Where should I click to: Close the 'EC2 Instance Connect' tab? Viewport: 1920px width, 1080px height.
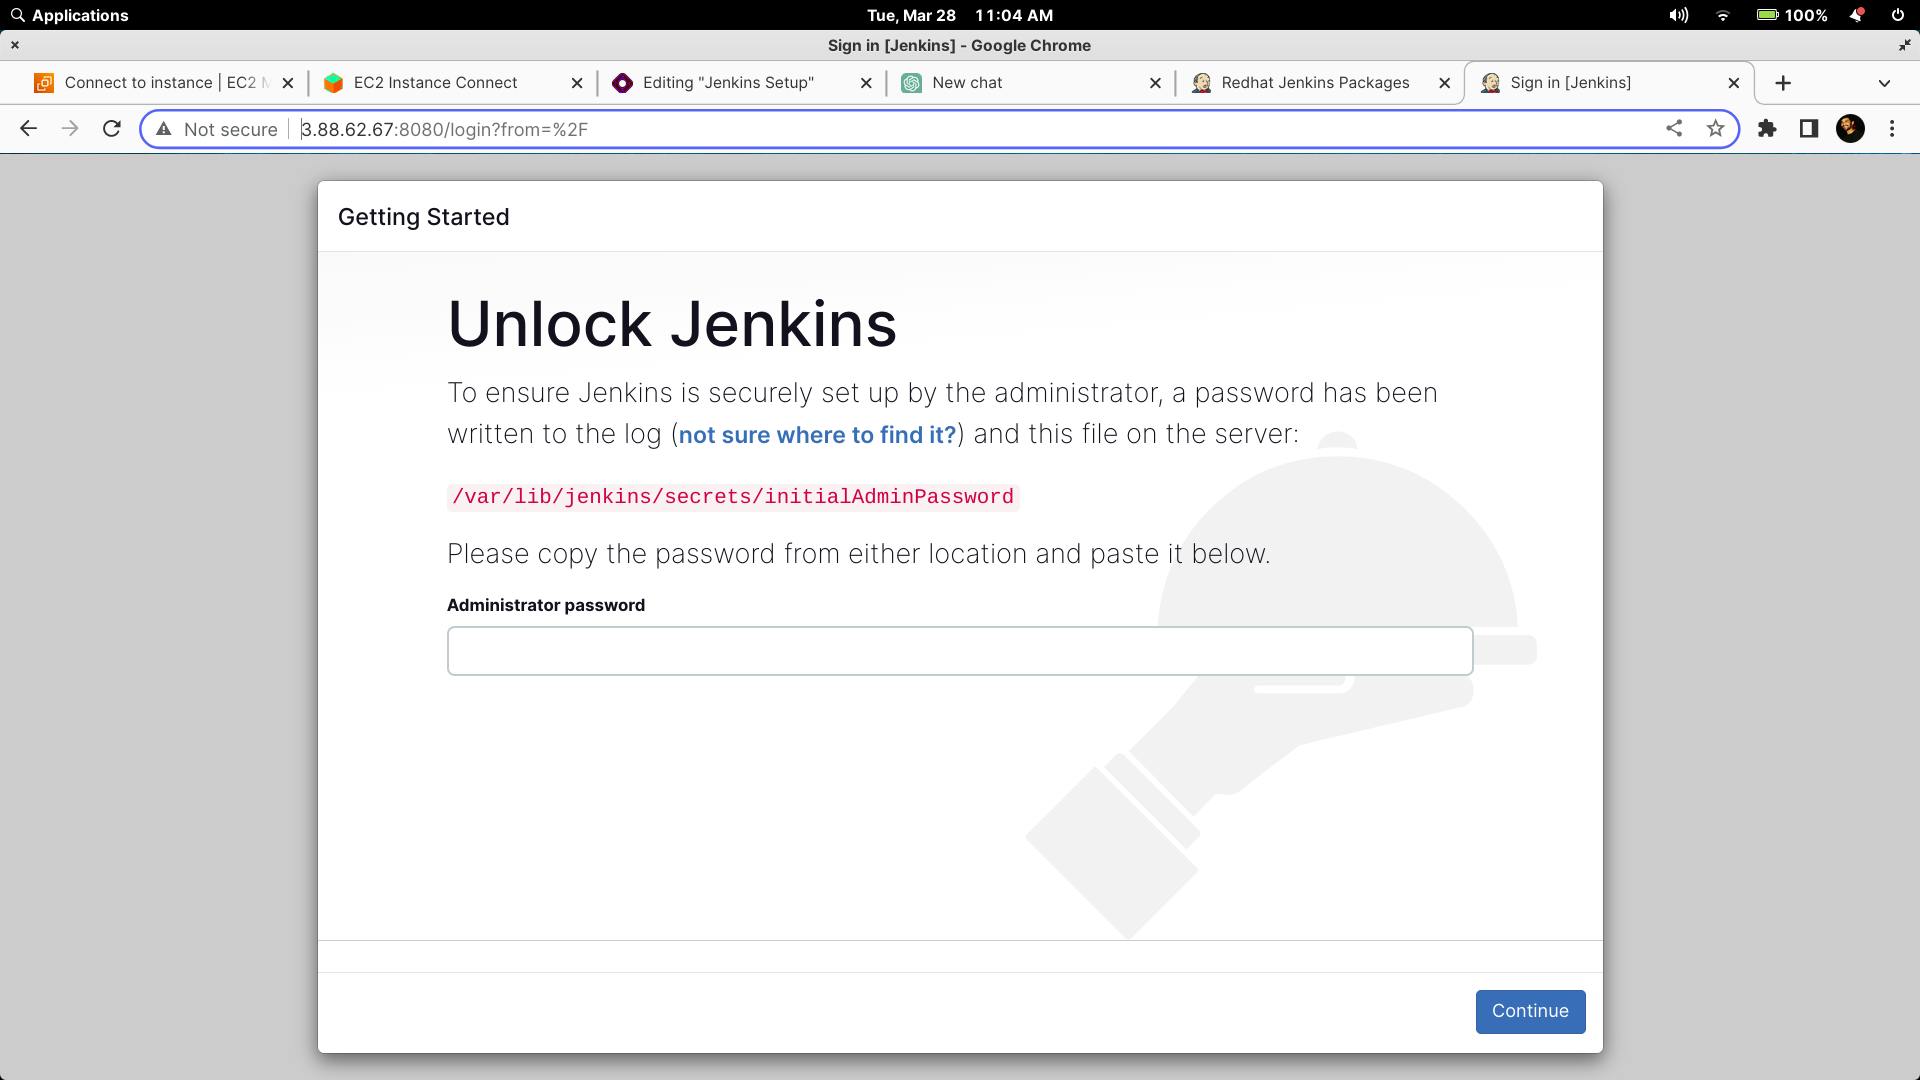(577, 83)
